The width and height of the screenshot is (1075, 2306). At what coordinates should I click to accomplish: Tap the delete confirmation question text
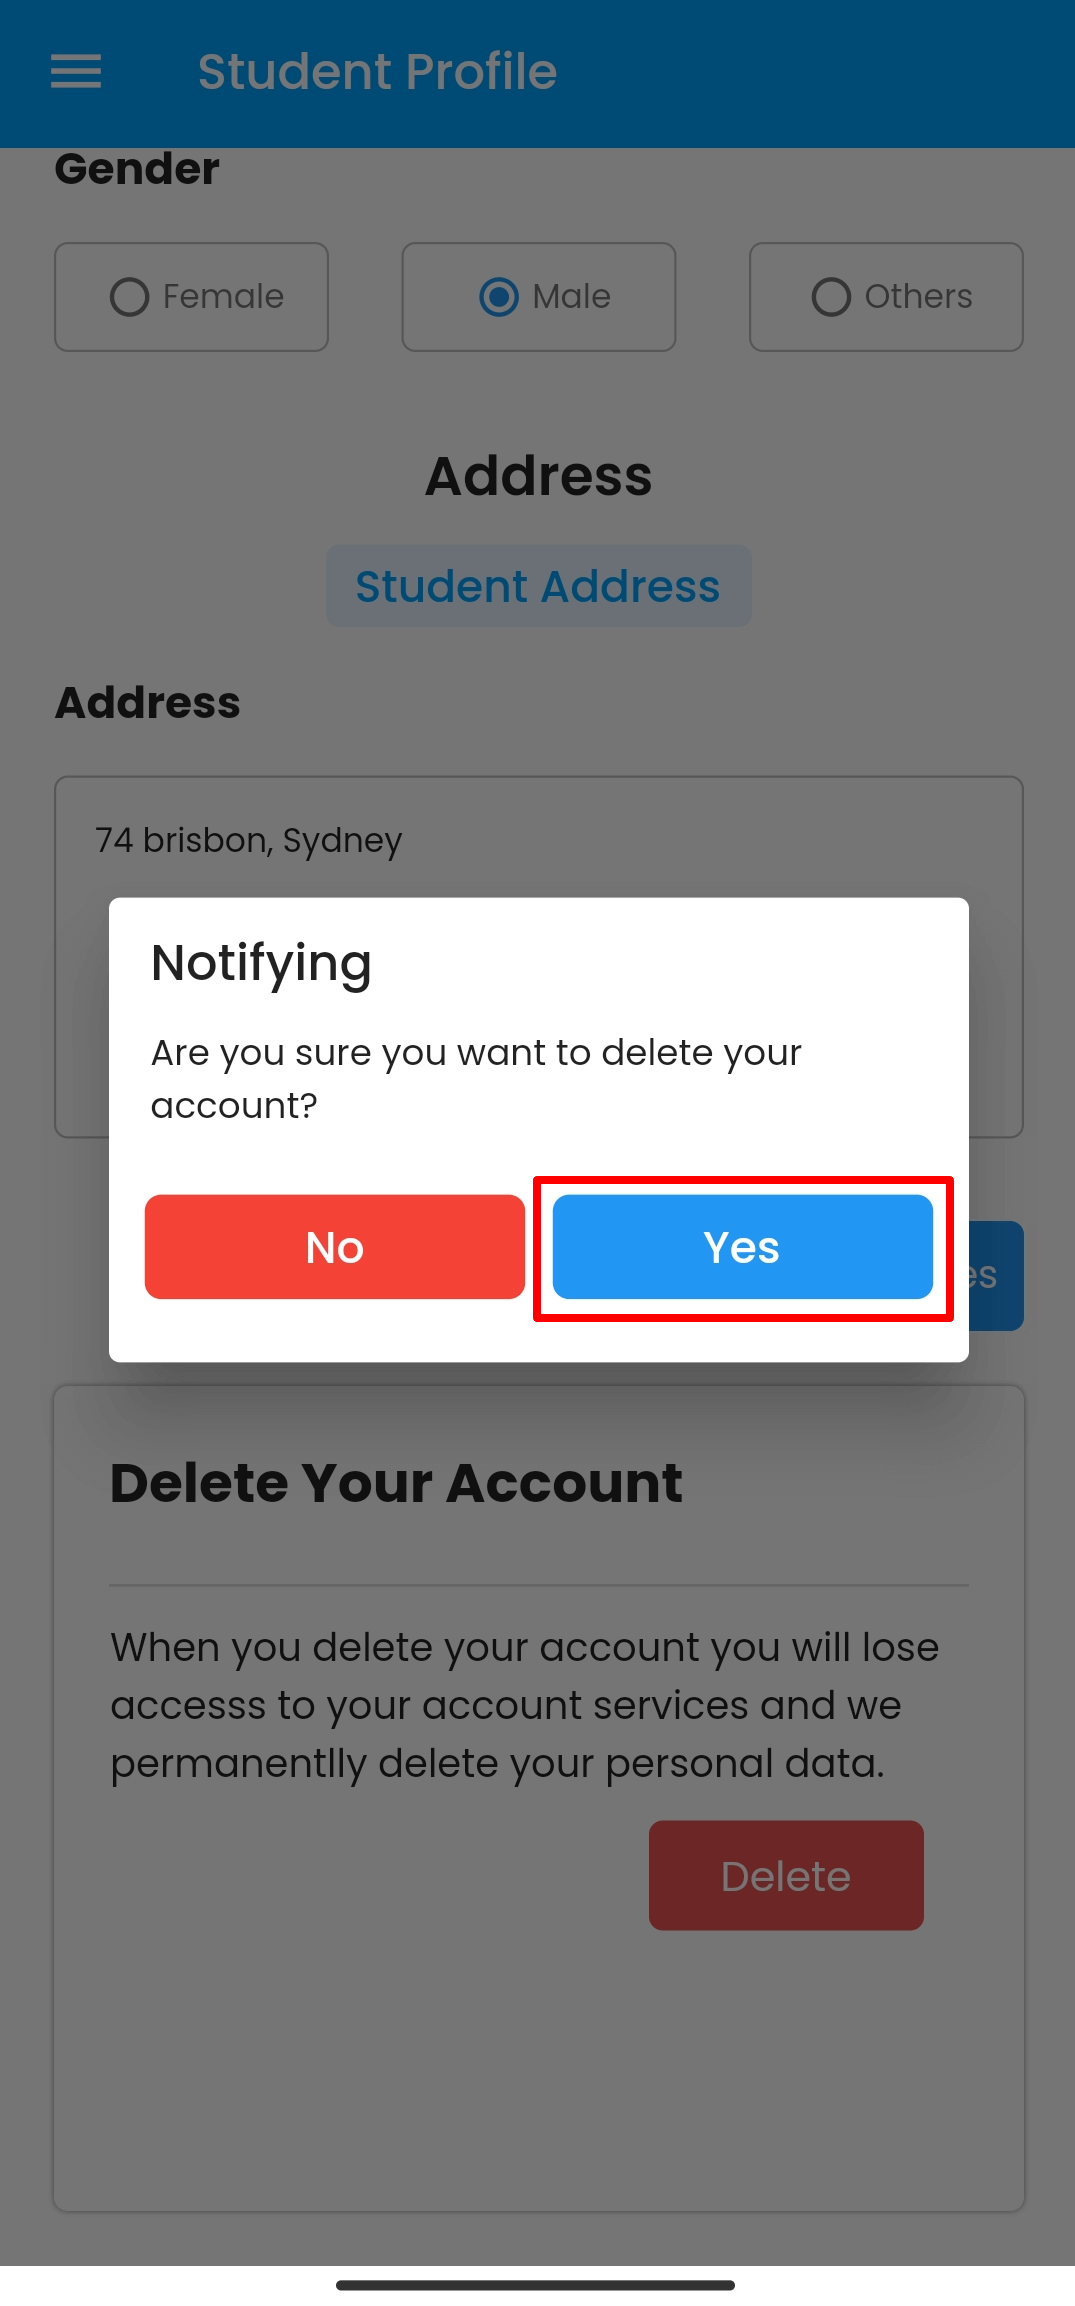click(x=476, y=1079)
